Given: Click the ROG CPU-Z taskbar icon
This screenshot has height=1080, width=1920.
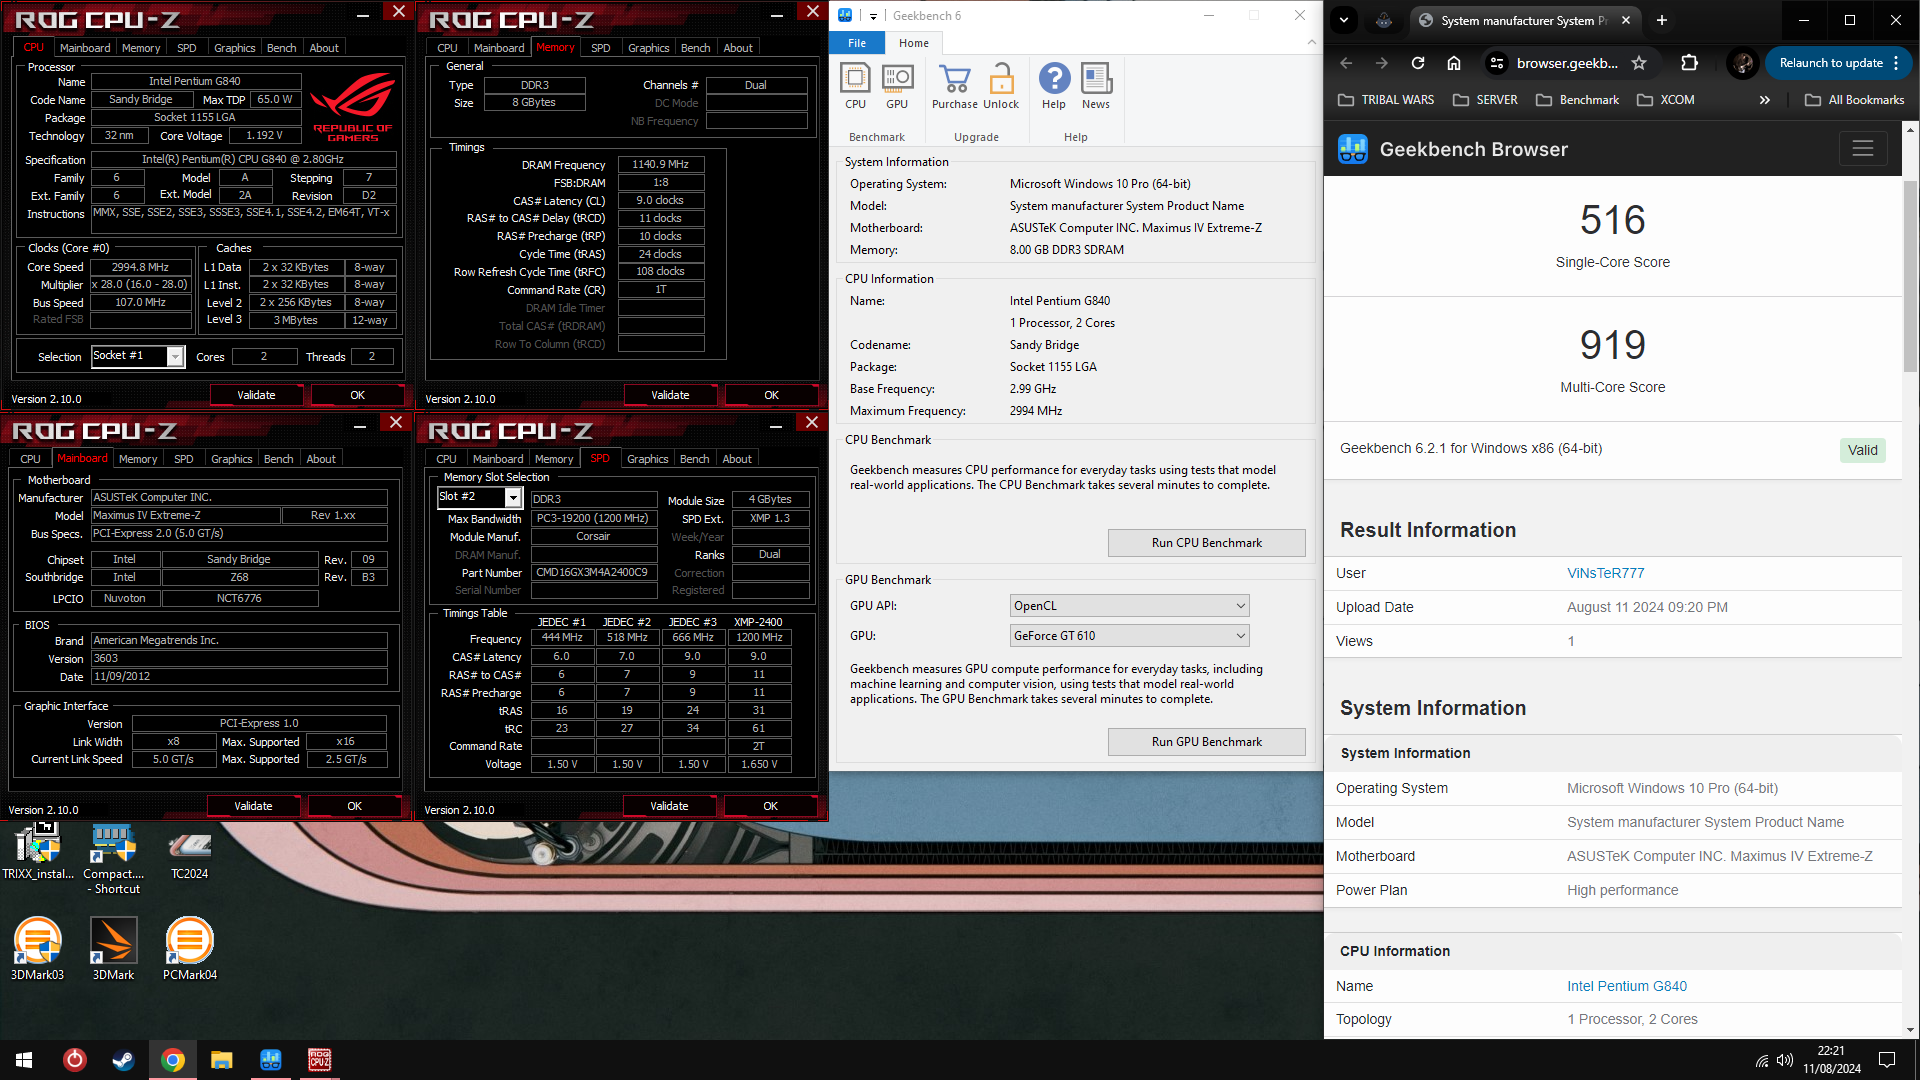Looking at the screenshot, I should pos(319,1060).
